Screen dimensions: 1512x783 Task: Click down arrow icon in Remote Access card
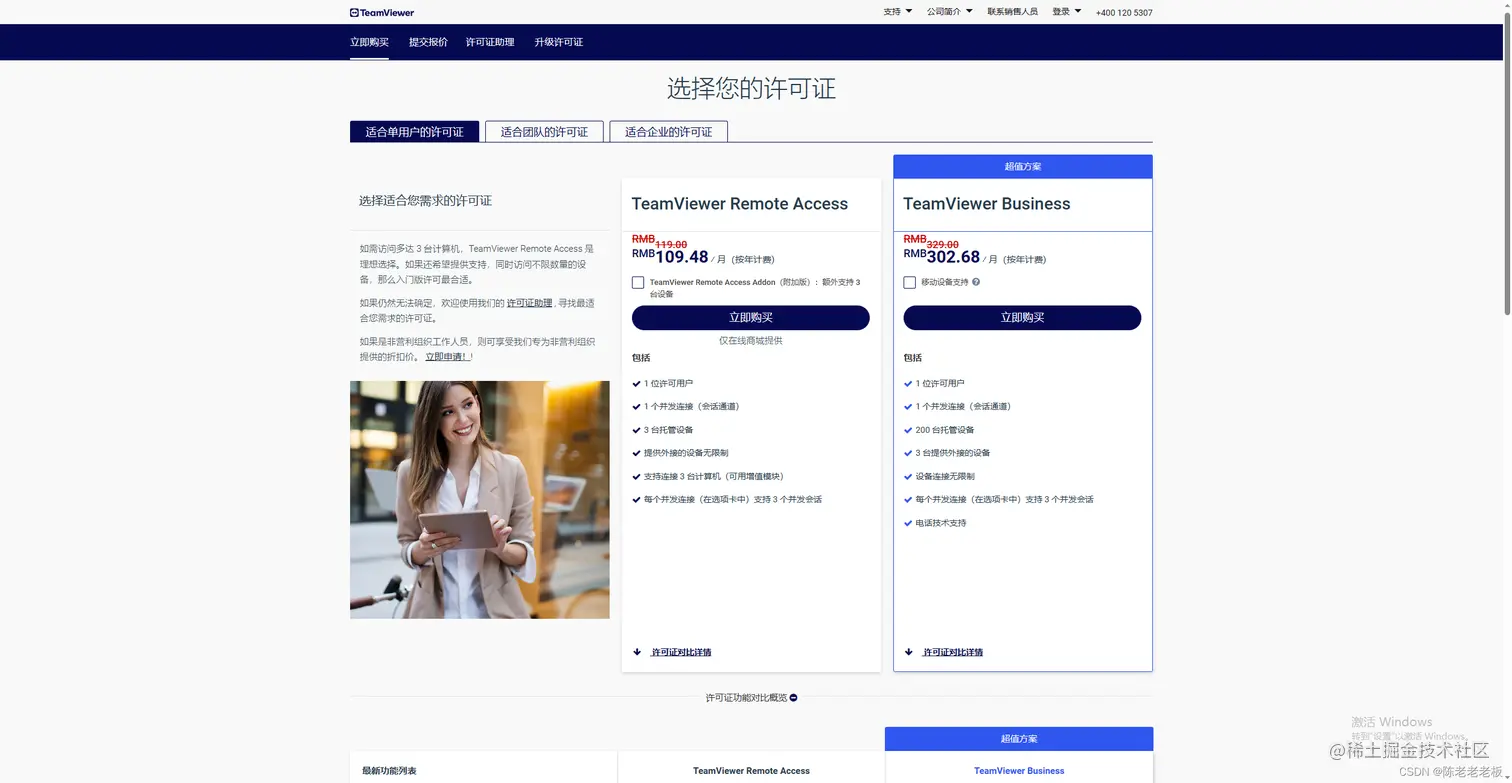(x=637, y=652)
